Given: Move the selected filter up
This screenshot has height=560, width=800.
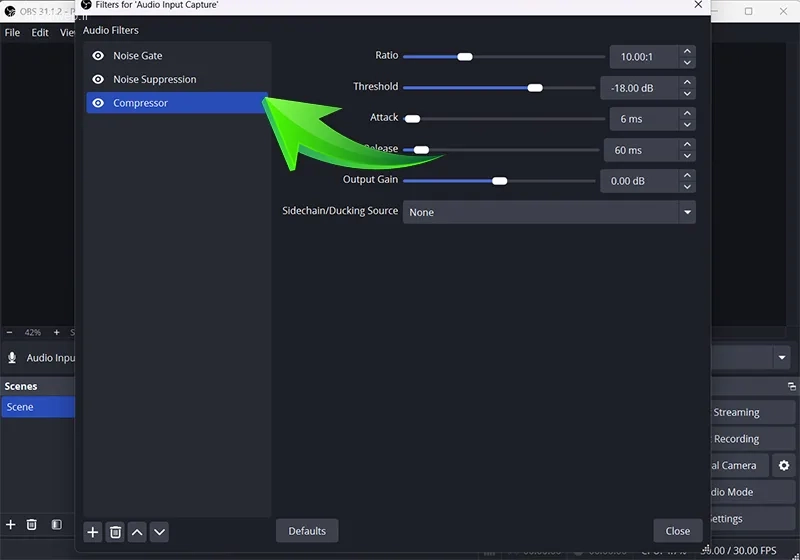Looking at the screenshot, I should tap(137, 532).
